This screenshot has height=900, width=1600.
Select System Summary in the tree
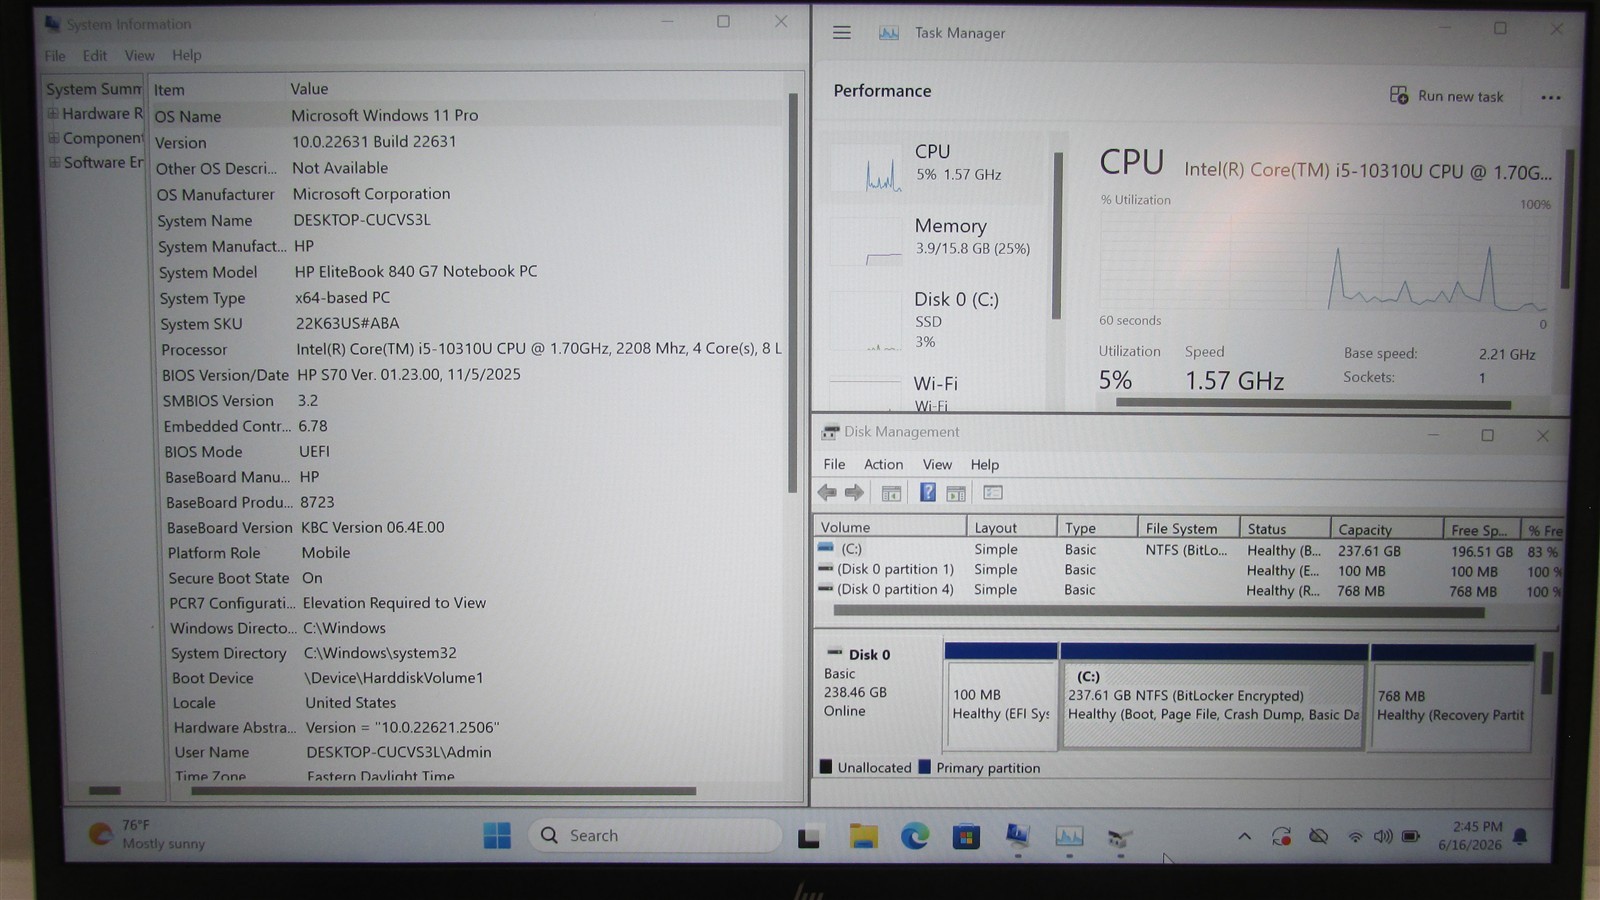(x=94, y=89)
